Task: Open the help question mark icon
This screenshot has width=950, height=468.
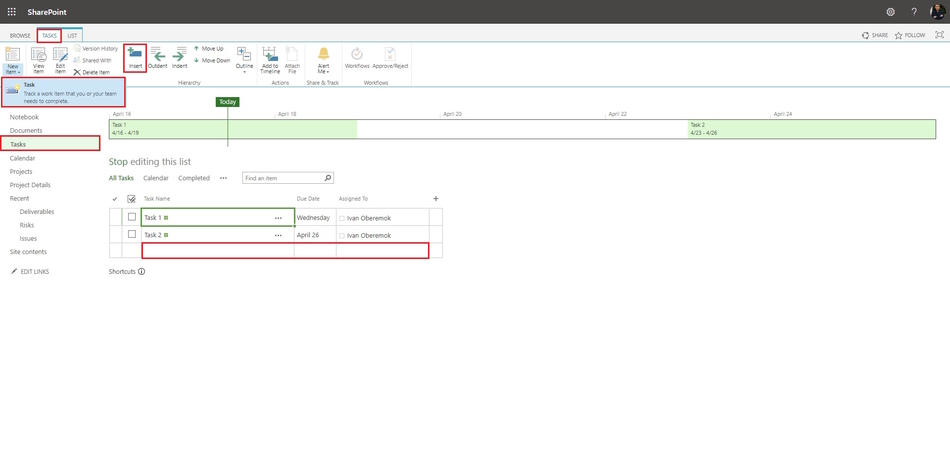Action: (x=914, y=12)
